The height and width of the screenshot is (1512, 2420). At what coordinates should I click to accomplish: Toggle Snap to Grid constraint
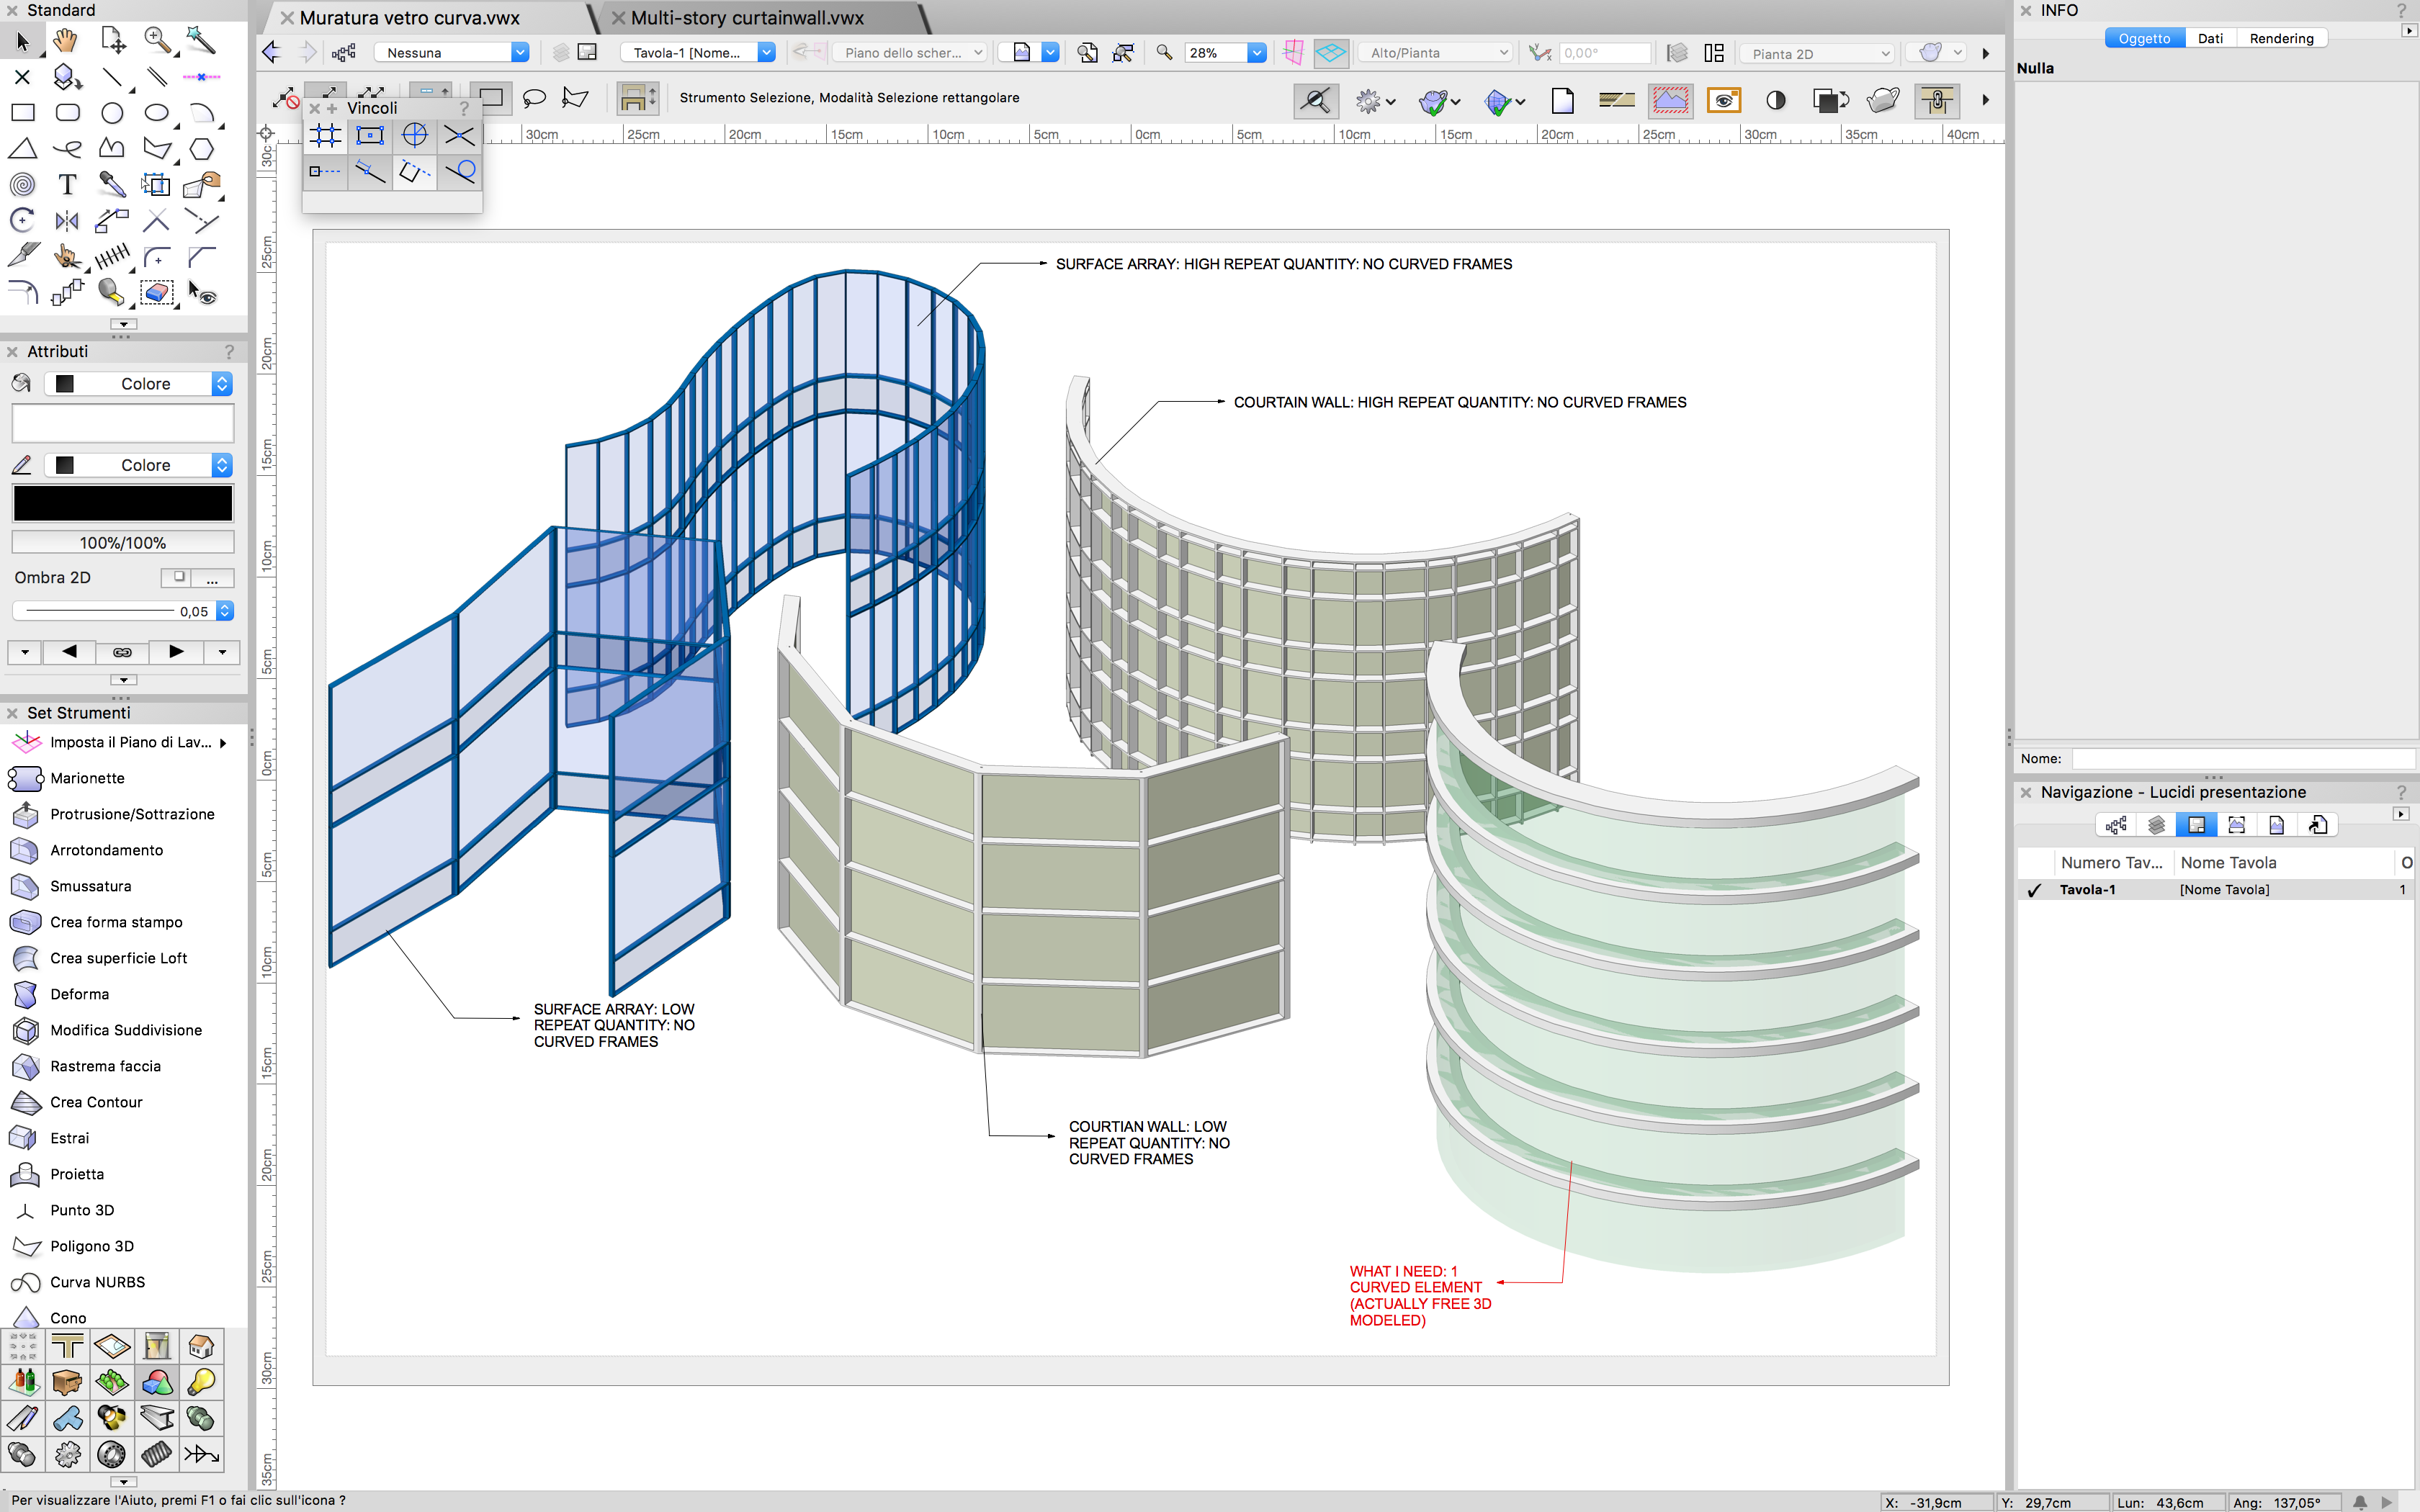tap(326, 136)
